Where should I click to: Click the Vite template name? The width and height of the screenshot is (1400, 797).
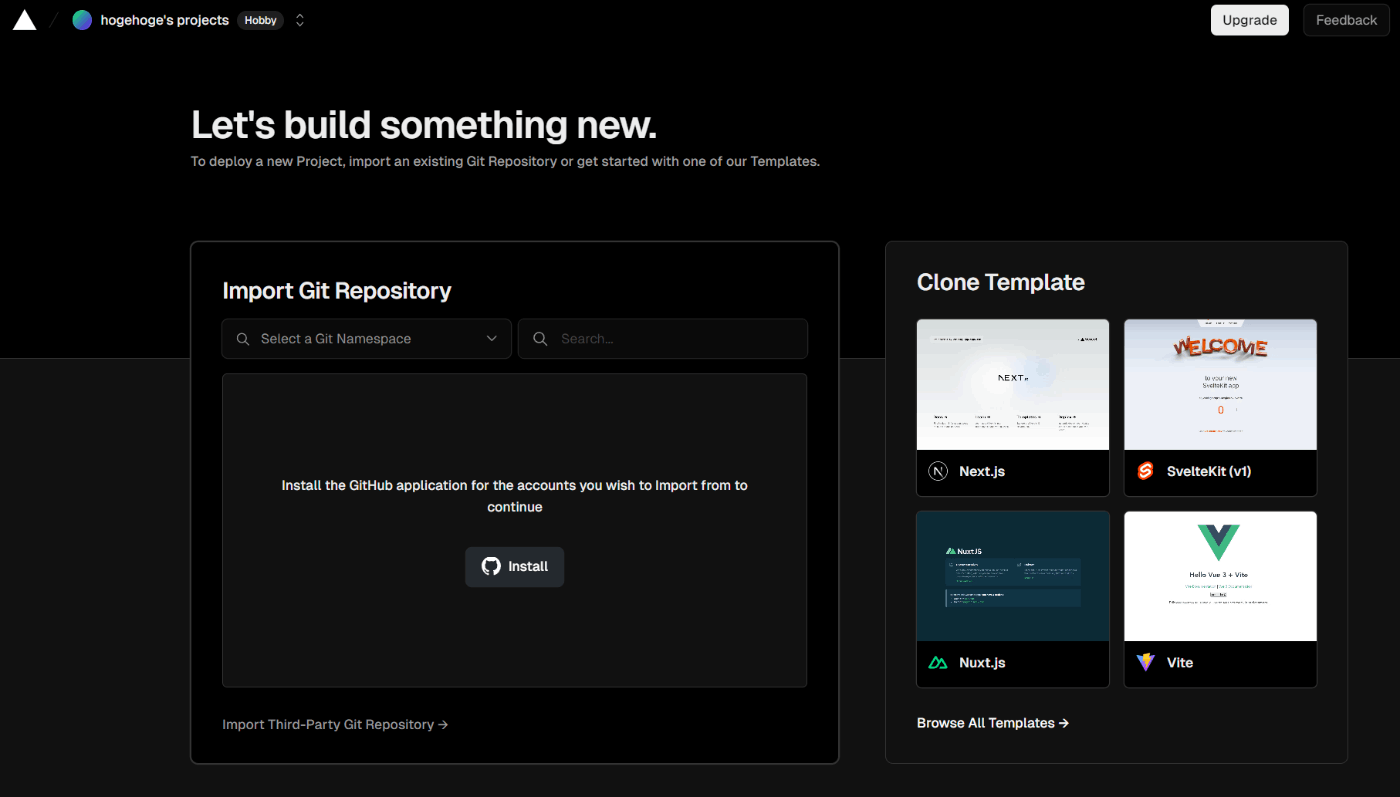click(x=1180, y=663)
